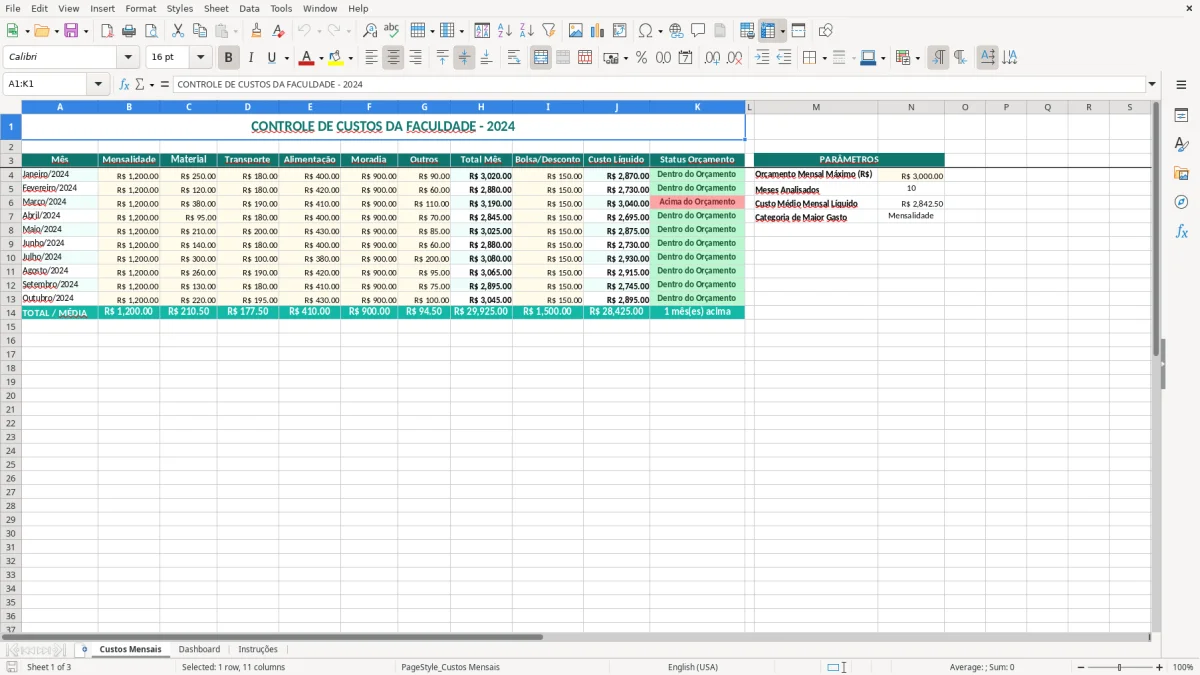Open the font size dropdown
1200x675 pixels.
[200, 58]
